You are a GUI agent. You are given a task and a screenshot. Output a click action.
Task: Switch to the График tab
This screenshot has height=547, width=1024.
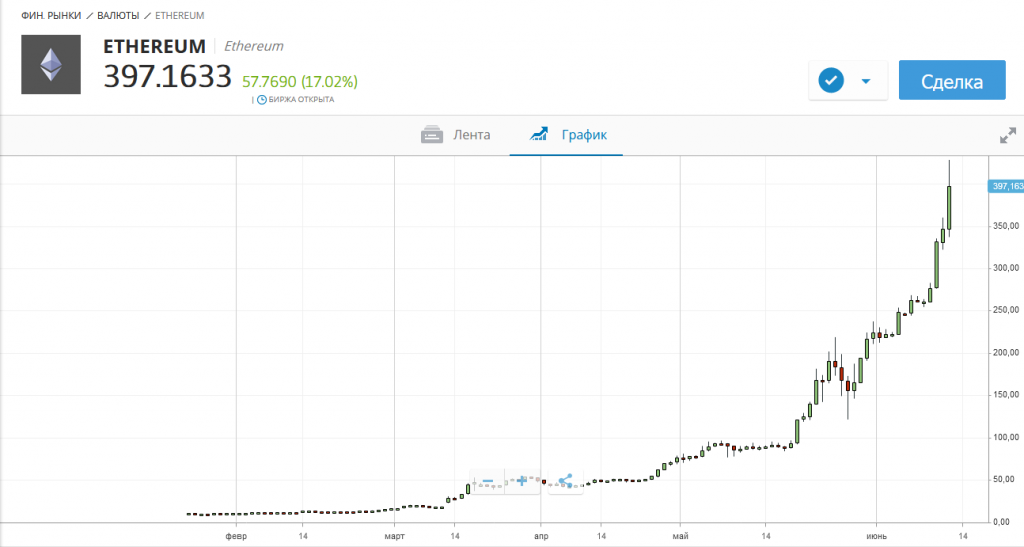point(566,135)
